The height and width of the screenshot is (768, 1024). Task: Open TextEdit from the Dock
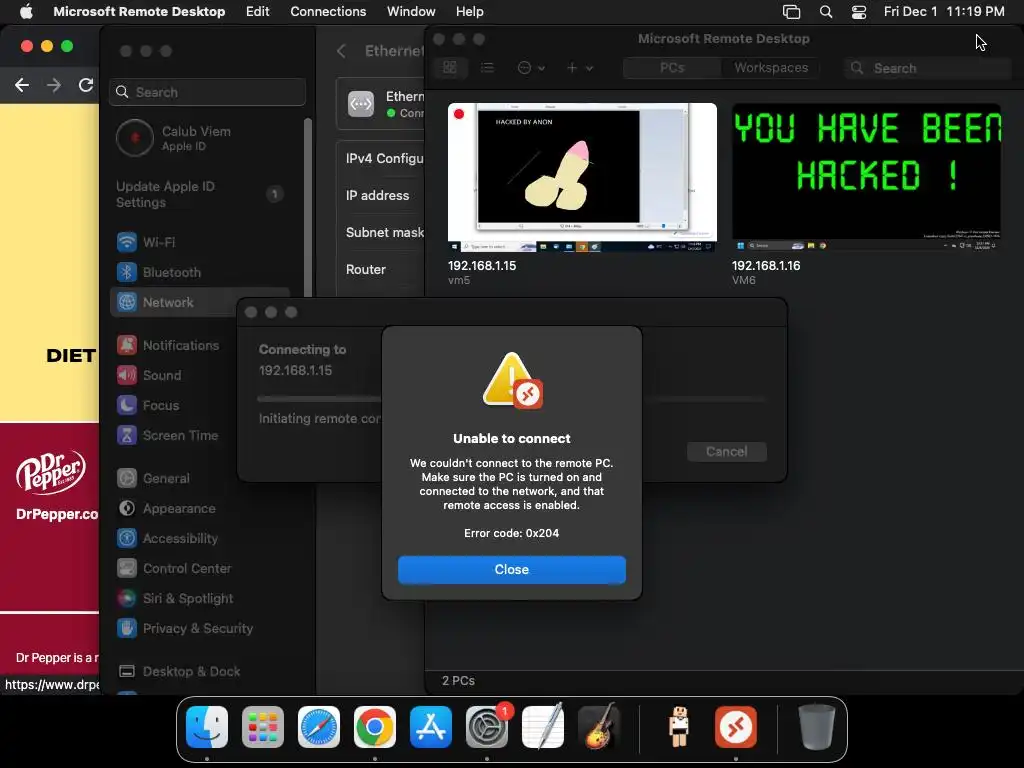pyautogui.click(x=543, y=727)
